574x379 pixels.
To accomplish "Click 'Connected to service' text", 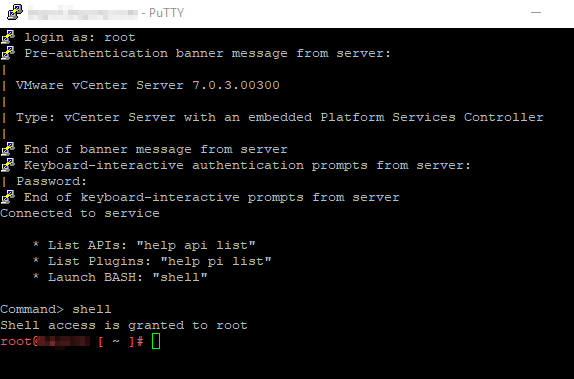I will click(x=80, y=213).
